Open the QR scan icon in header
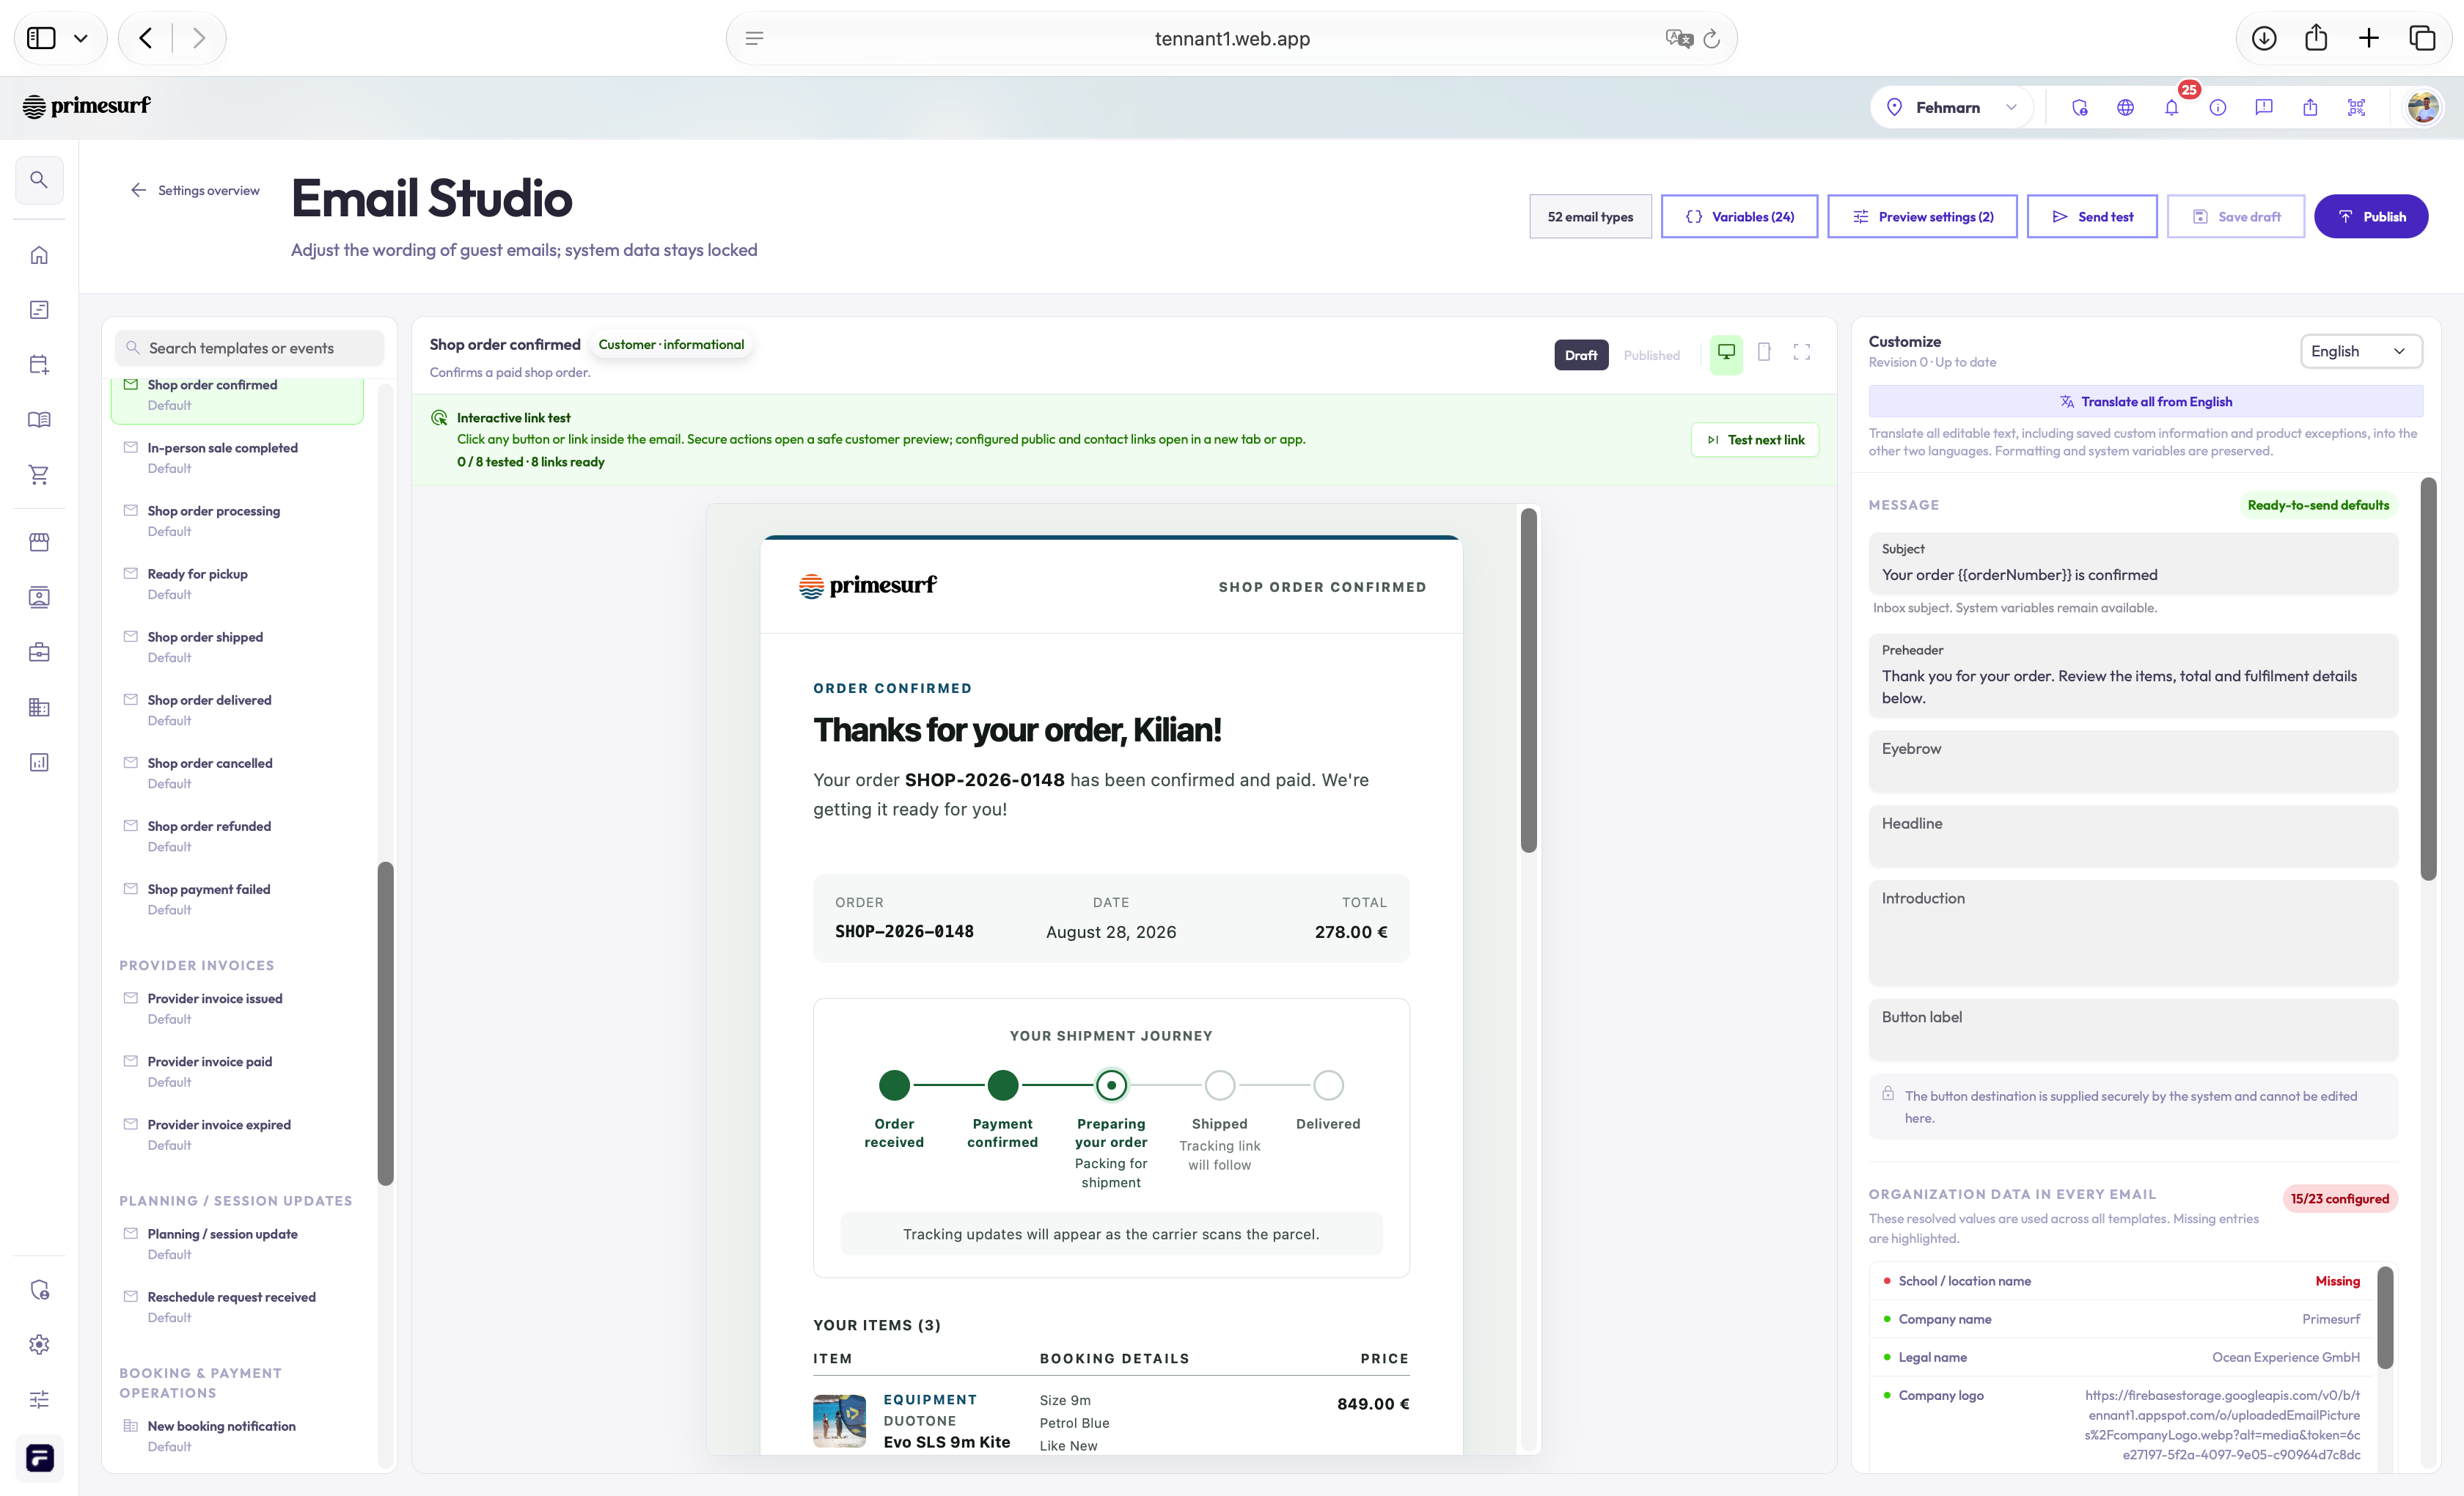 tap(2357, 107)
